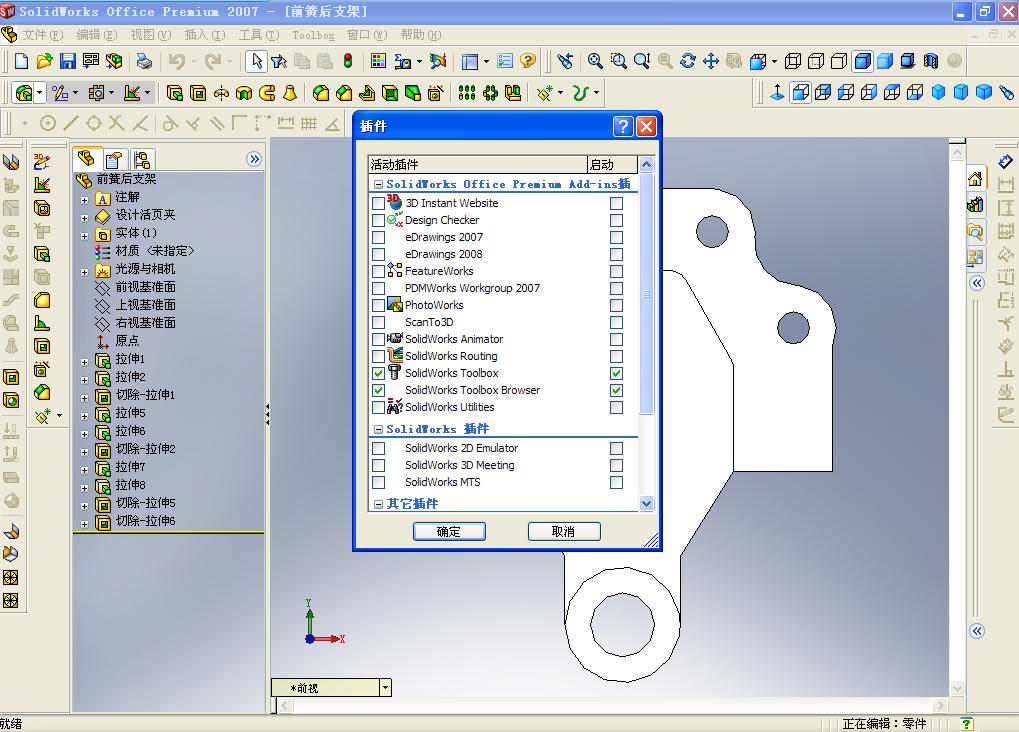Click the 活动插件 column header
The width and height of the screenshot is (1019, 732).
(478, 164)
